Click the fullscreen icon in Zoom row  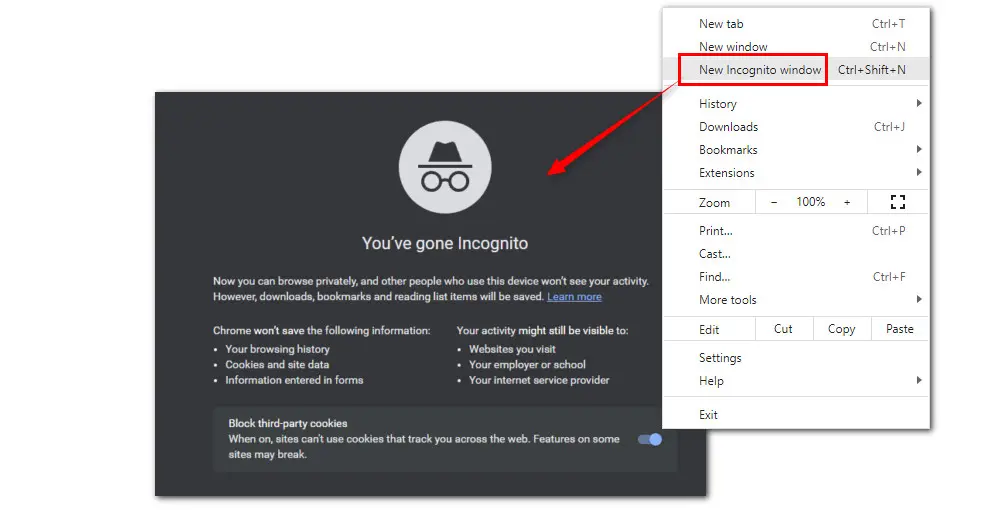click(897, 202)
